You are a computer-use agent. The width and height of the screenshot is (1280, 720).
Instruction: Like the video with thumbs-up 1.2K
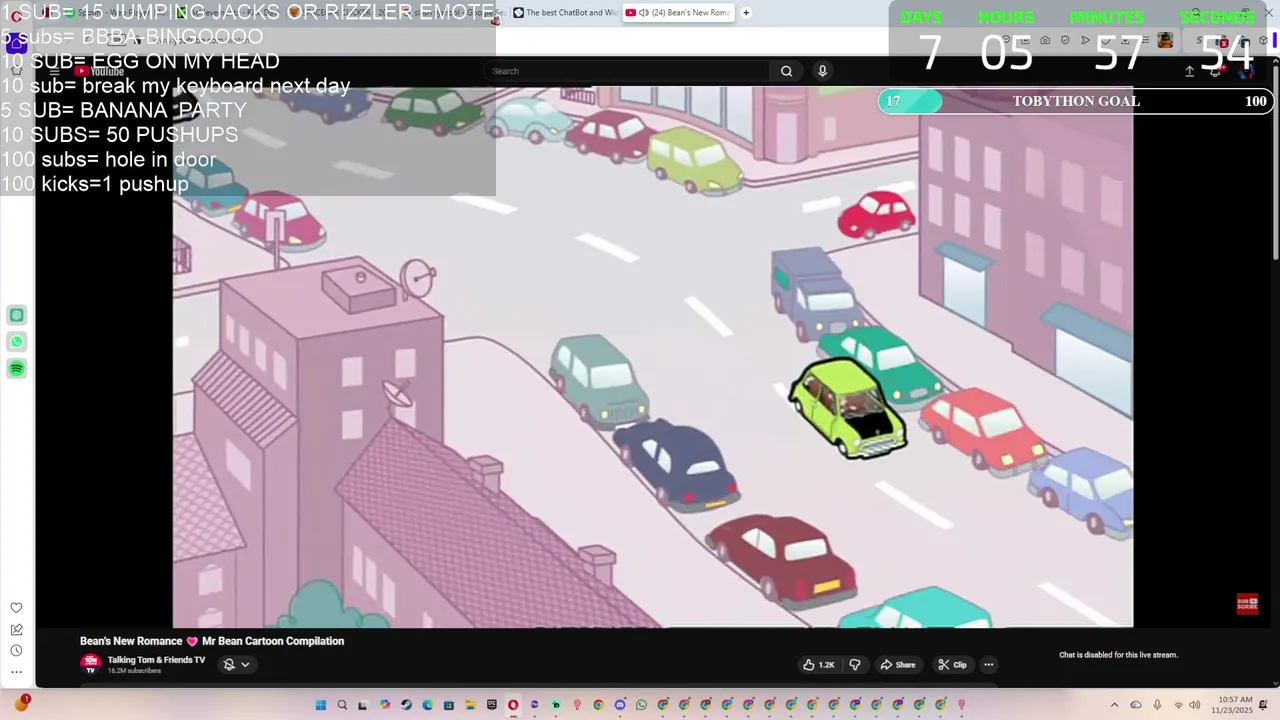pos(818,665)
